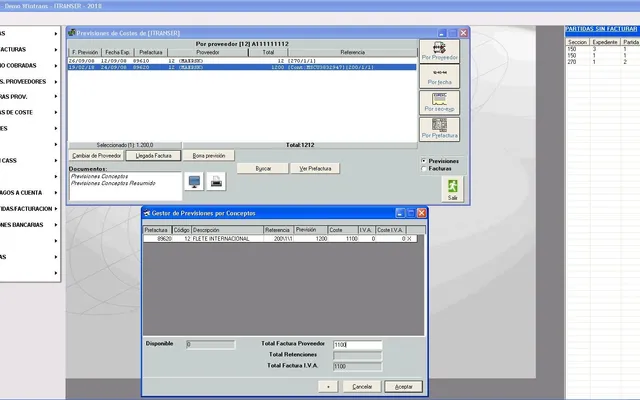Image resolution: width=640 pixels, height=400 pixels.
Task: Sort by Total header in the Previsiones de Costes list
Action: [x=268, y=52]
